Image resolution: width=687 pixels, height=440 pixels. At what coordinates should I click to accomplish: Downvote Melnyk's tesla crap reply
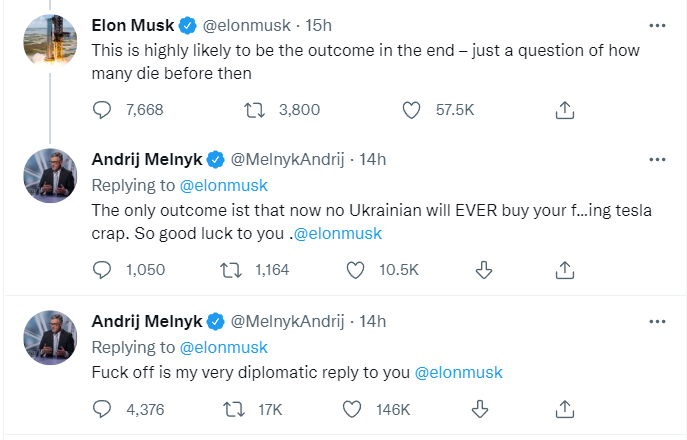click(483, 269)
